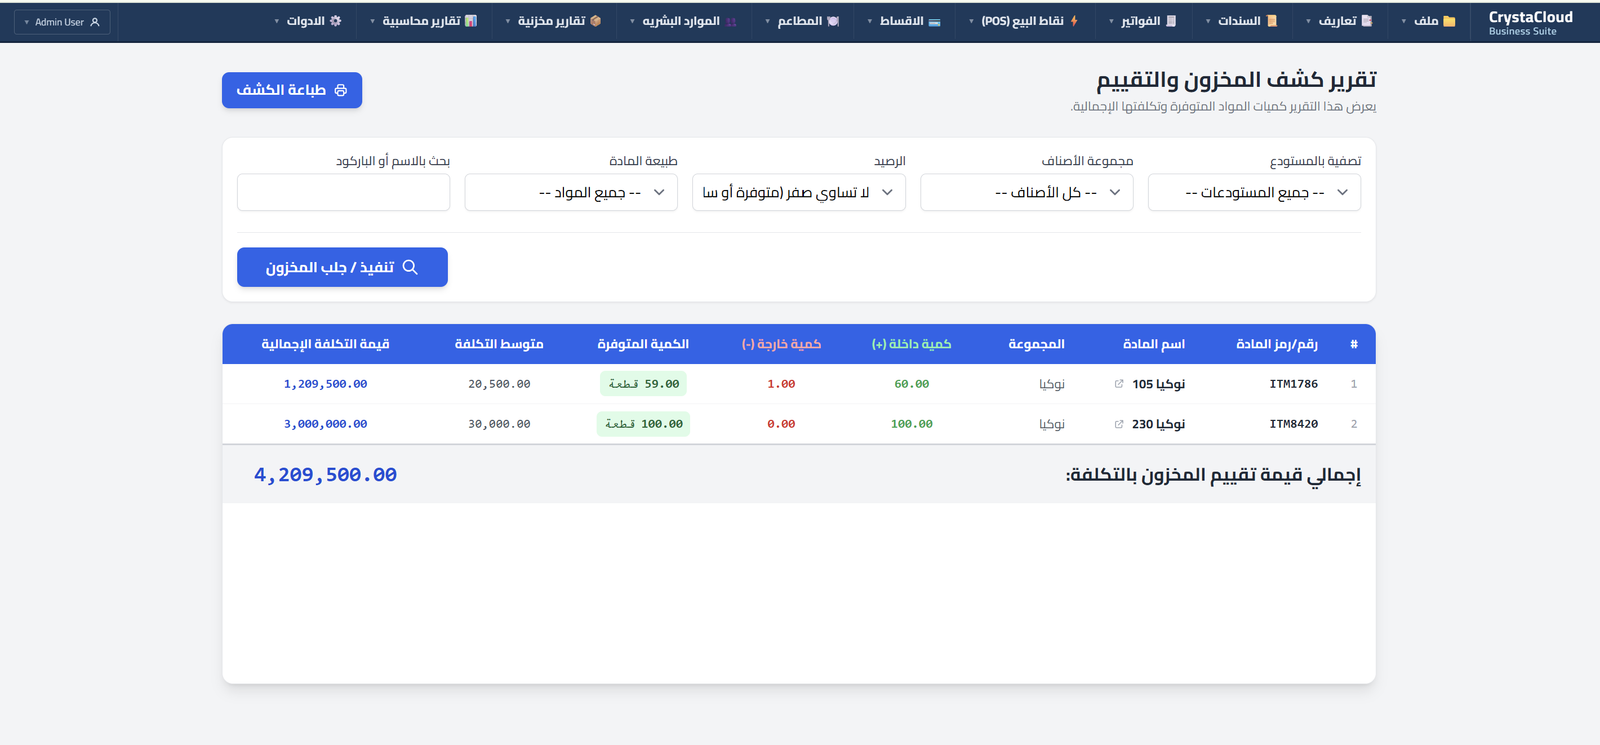The image size is (1600, 745).
Task: Click the رقم/رمز المادة column header
Action: pos(1277,344)
